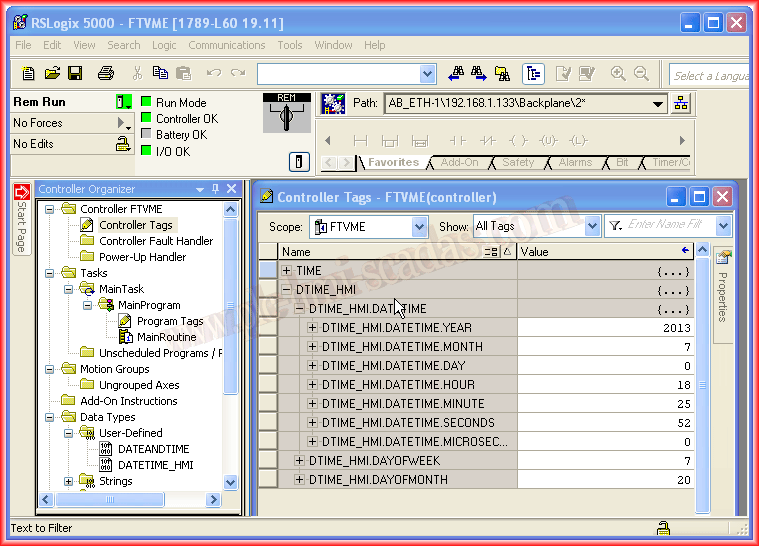Screen dimensions: 759x546
Task: Pin the Controller Organizer panel
Action: 214,189
